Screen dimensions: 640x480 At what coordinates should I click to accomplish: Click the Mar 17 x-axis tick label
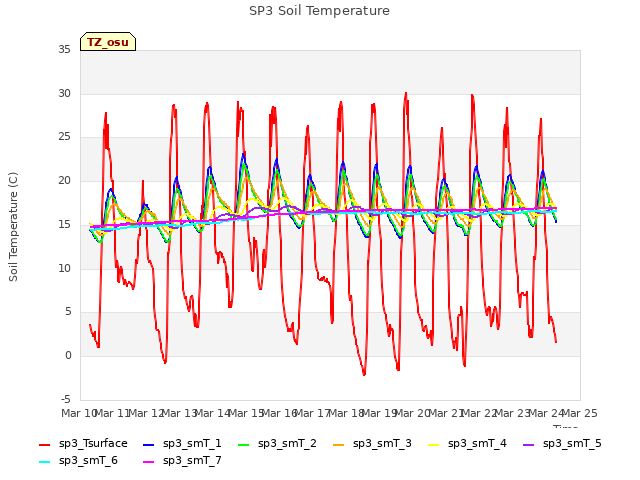(312, 413)
